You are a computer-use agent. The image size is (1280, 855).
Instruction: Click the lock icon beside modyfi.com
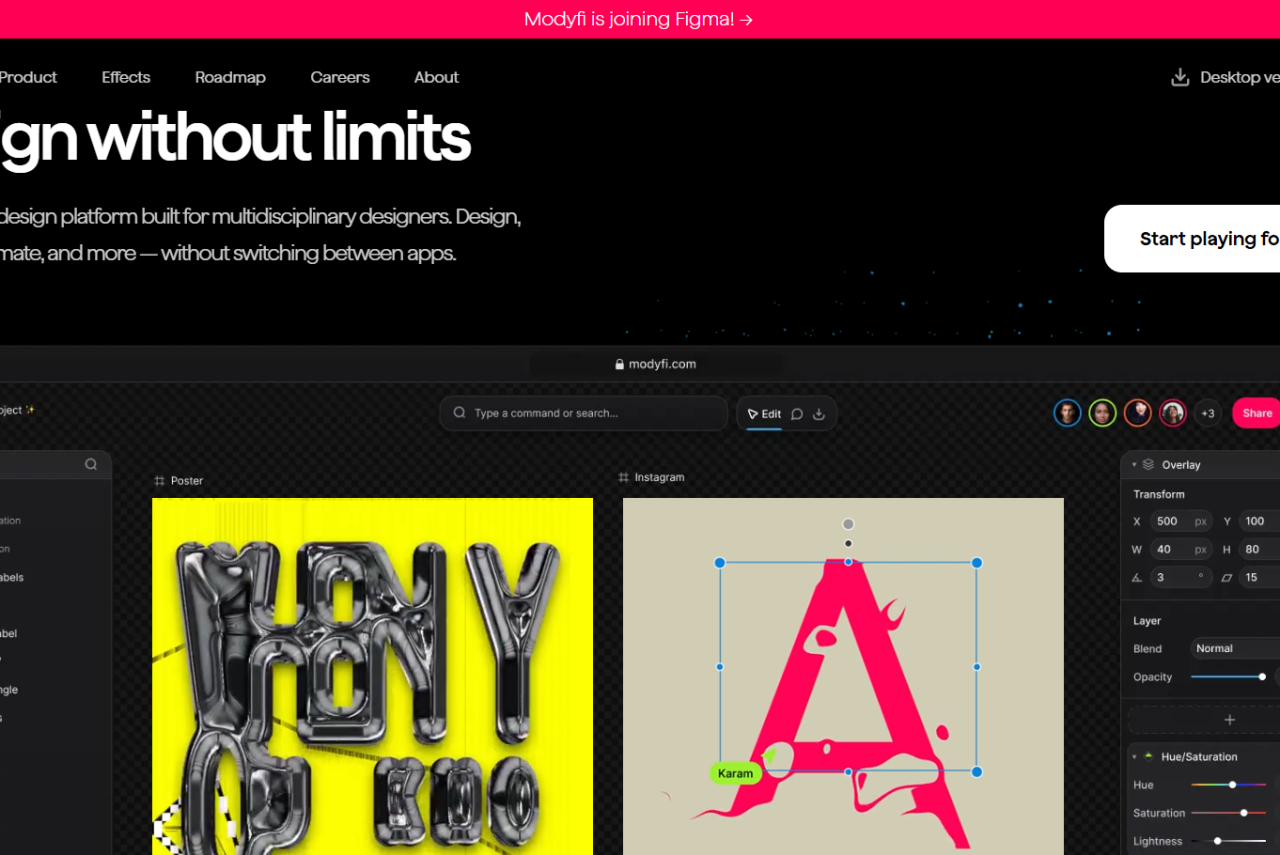pos(620,364)
